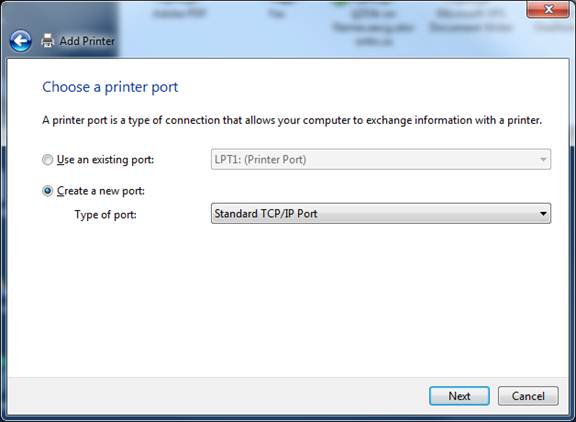Screen dimensions: 576x422
Task: Click the gray footer bar left of Next
Action: pos(218,396)
